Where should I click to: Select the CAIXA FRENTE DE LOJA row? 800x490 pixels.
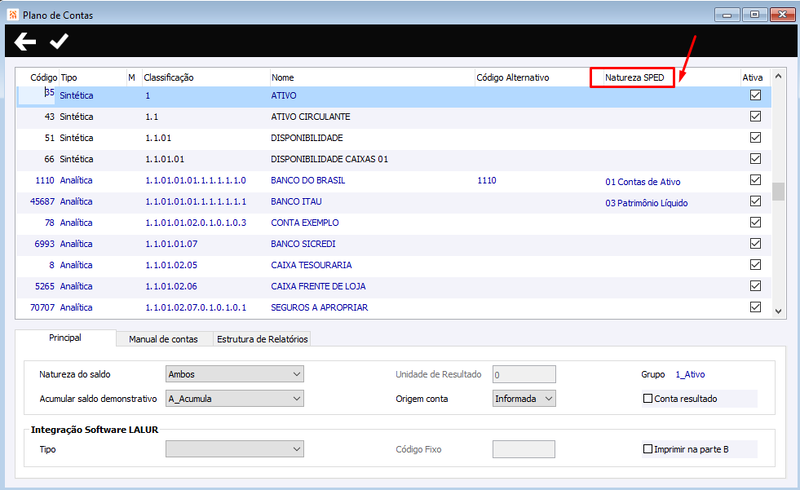click(x=394, y=286)
